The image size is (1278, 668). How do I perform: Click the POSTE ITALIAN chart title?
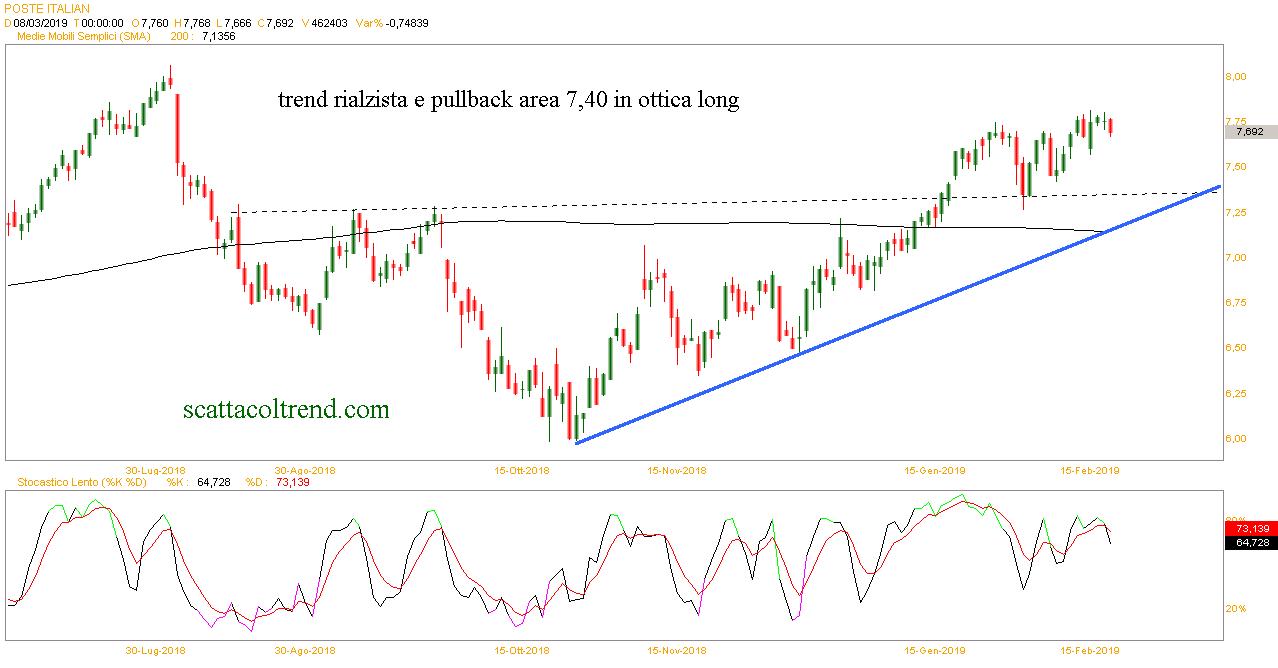[x=47, y=8]
